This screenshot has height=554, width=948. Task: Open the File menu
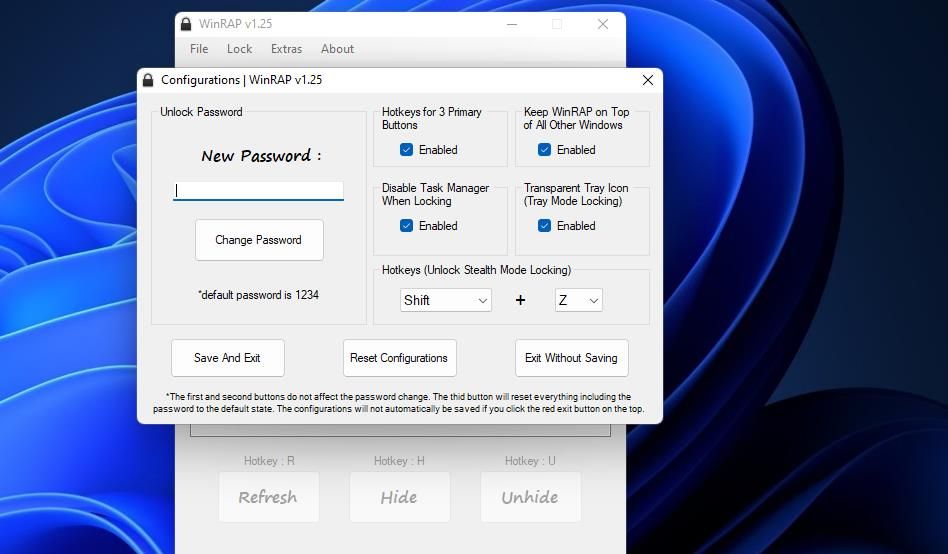[x=199, y=49]
